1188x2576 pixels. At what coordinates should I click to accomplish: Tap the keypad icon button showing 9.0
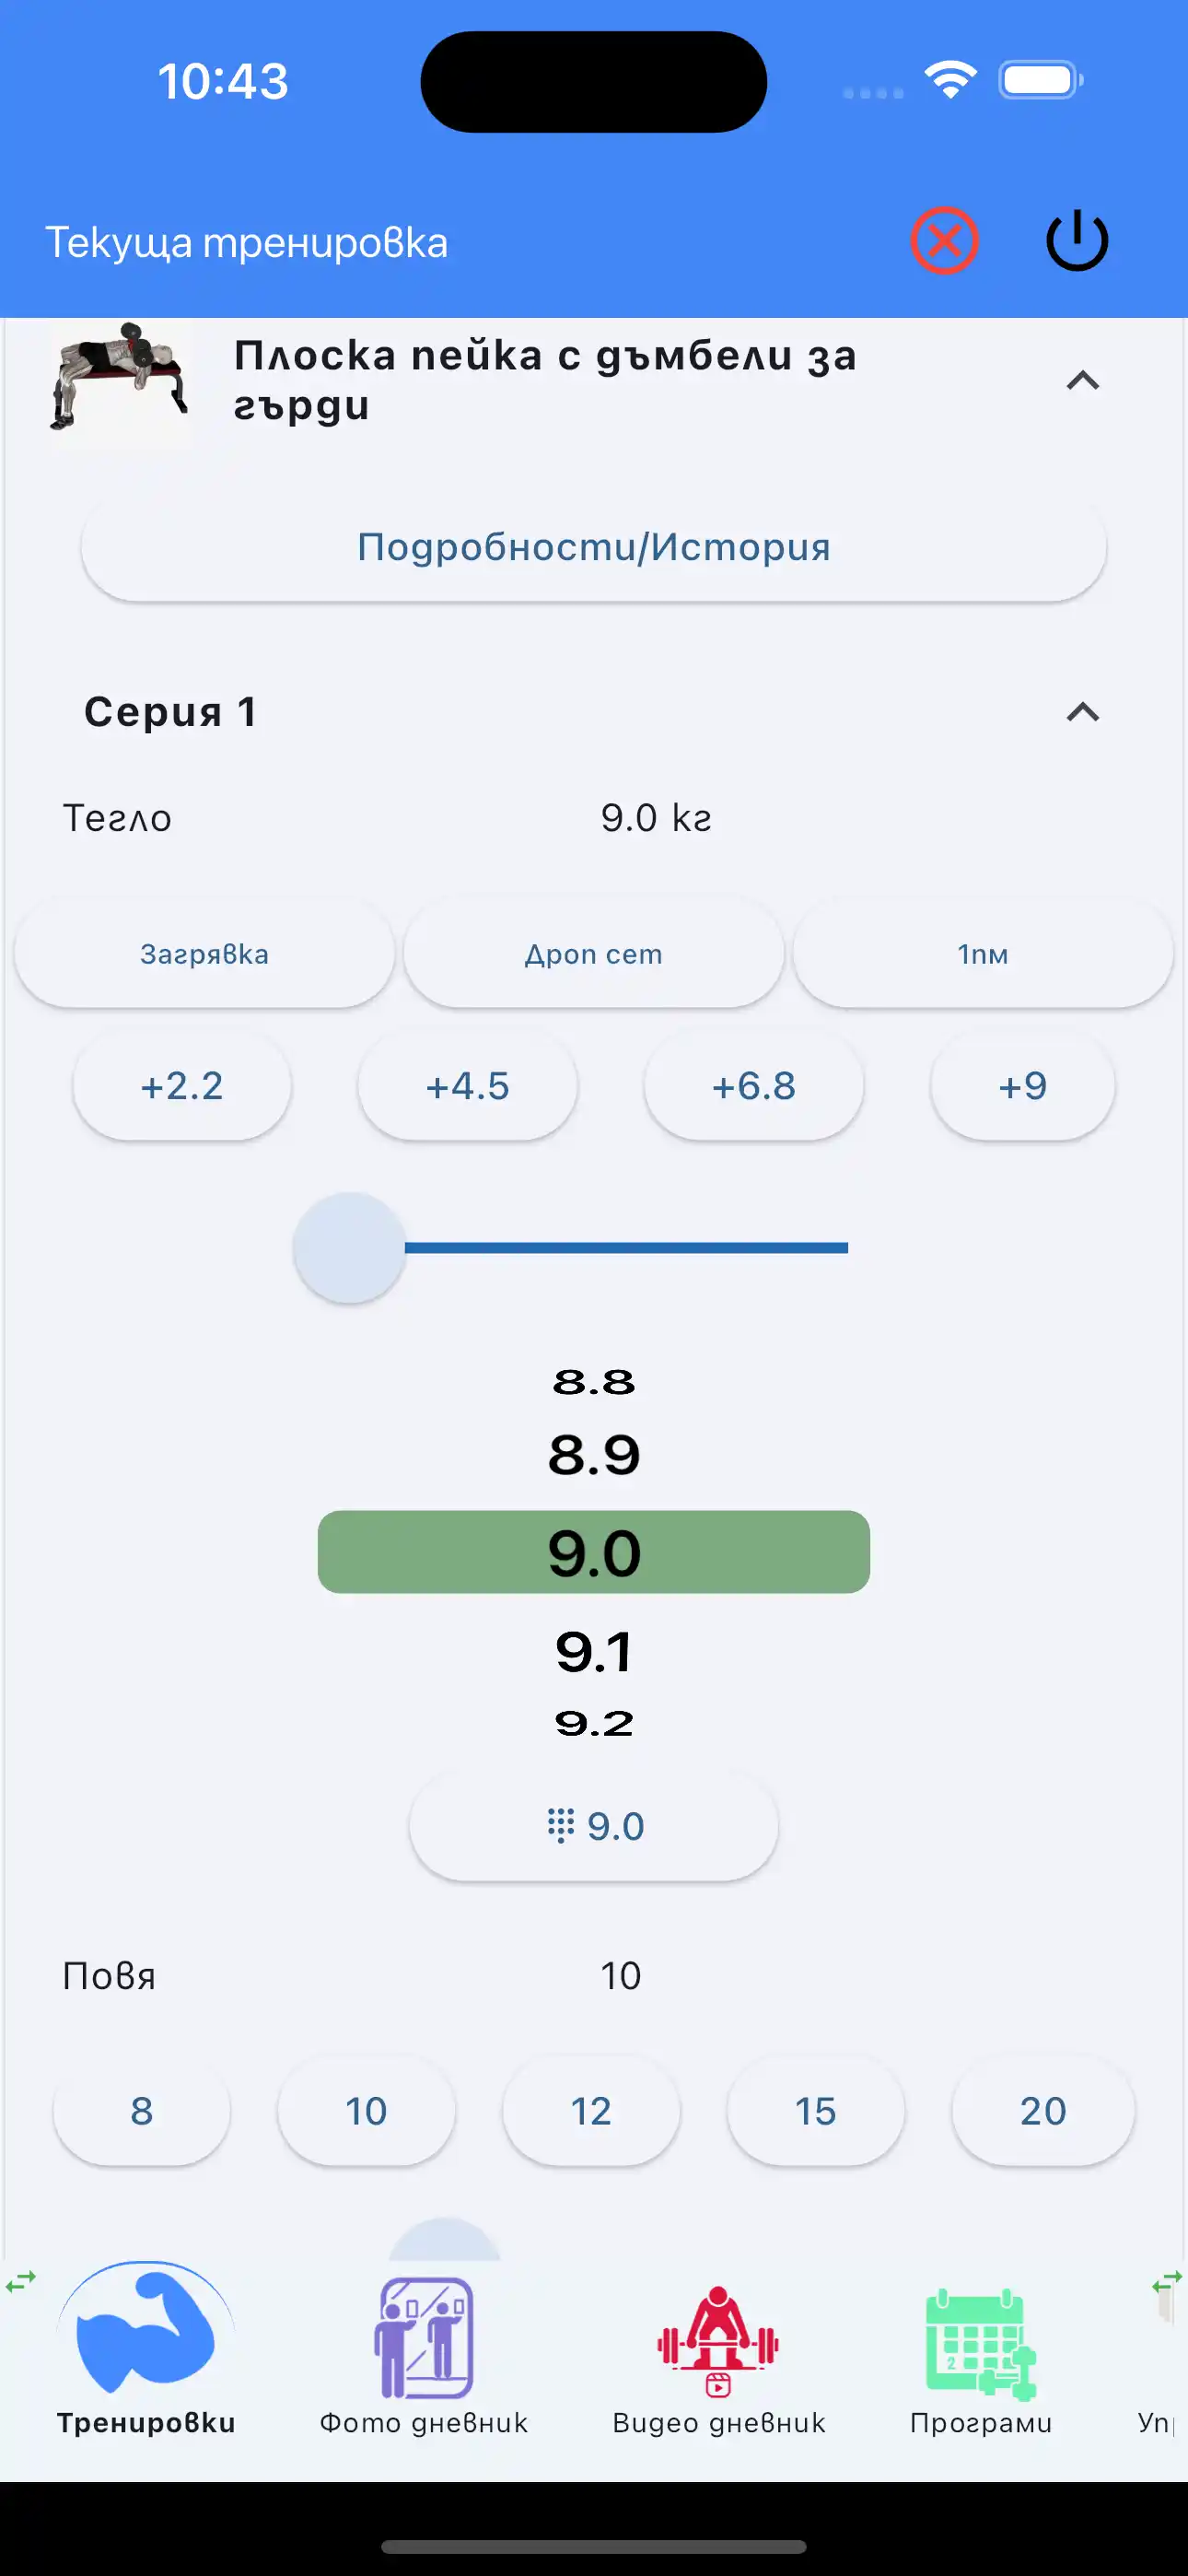(594, 1826)
